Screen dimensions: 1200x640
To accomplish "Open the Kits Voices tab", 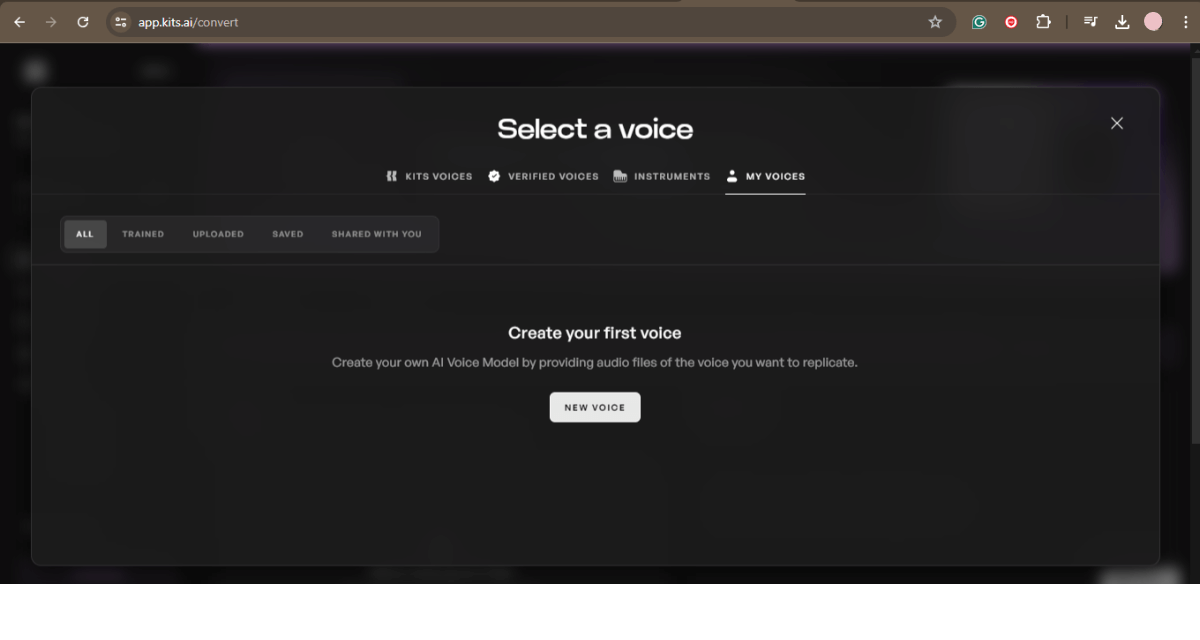I will [x=429, y=176].
